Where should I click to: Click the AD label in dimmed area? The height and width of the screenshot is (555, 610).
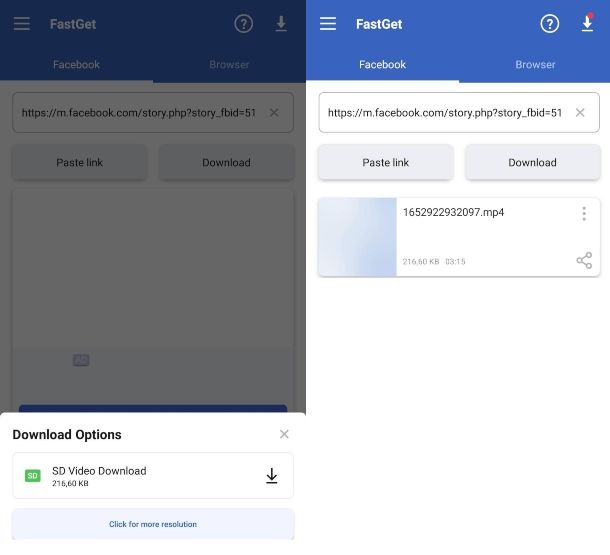coord(81,360)
